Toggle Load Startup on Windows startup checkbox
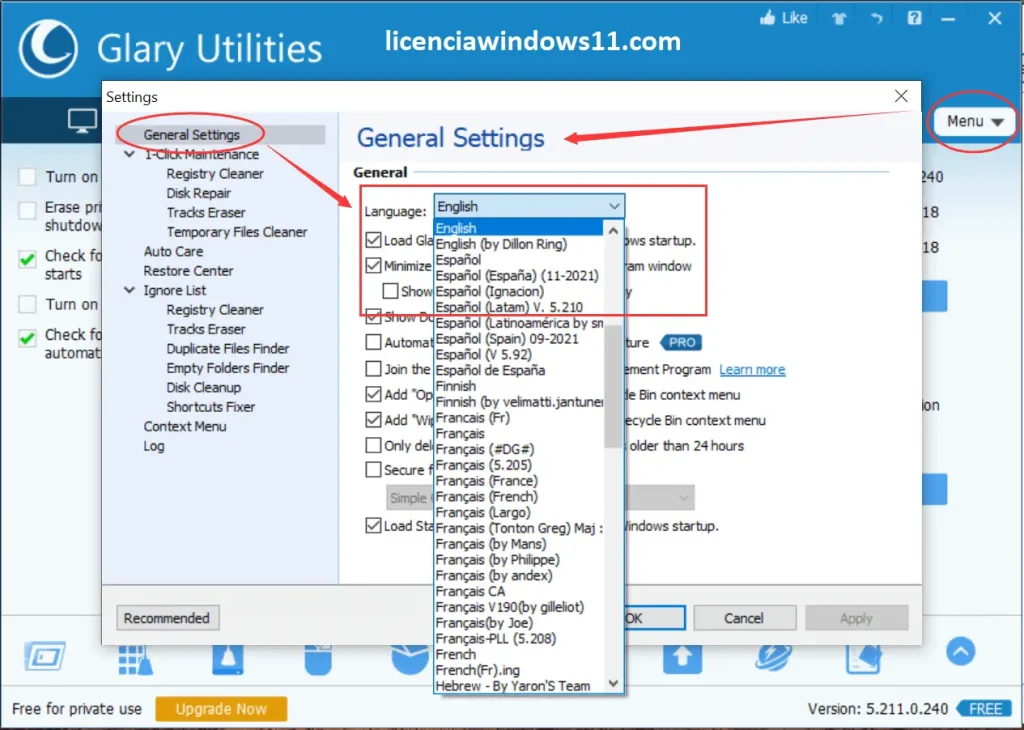 [374, 526]
